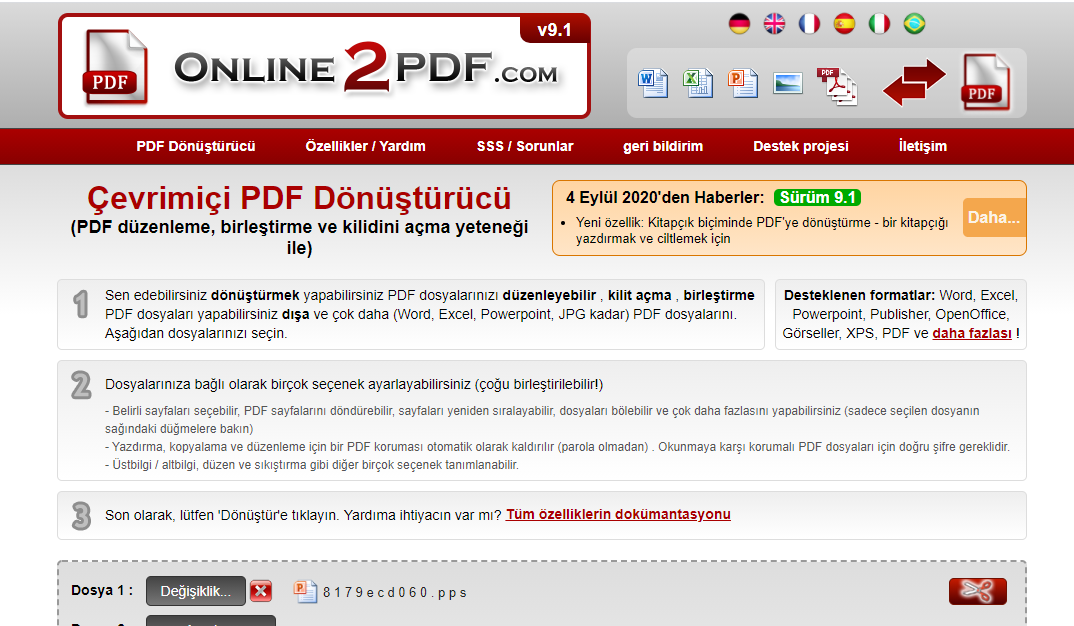The image size is (1074, 626).
Task: Select the file name 8179ecd060.pps
Action: (395, 592)
